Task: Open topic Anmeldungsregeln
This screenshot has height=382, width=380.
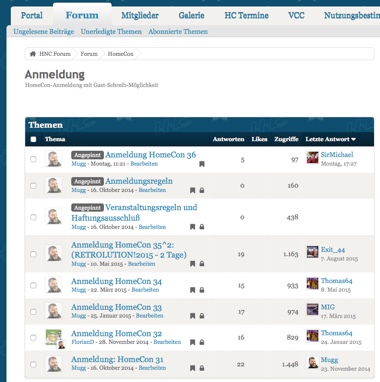Action: pyautogui.click(x=139, y=181)
